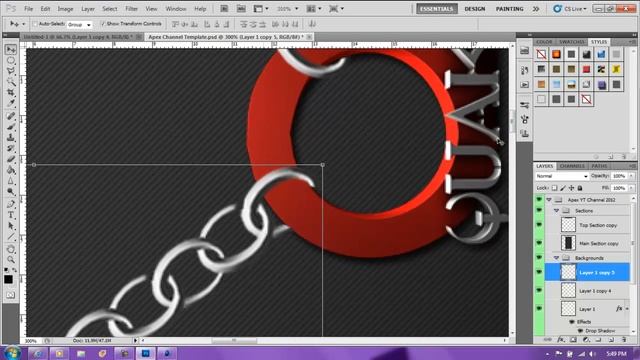Collapse the Apex YT Channel 2012 group
The height and width of the screenshot is (360, 640).
coord(549,200)
